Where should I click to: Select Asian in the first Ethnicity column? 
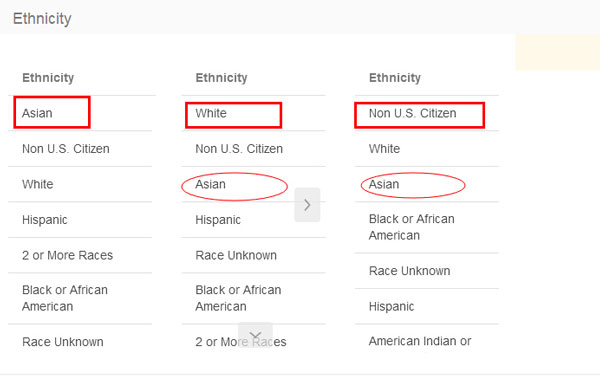[x=37, y=113]
